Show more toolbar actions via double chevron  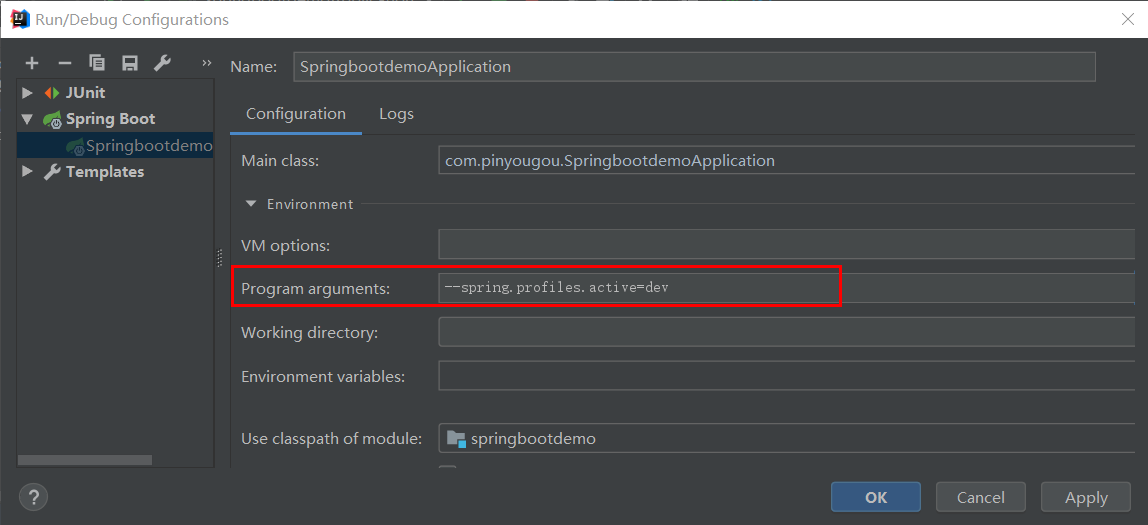pyautogui.click(x=207, y=63)
